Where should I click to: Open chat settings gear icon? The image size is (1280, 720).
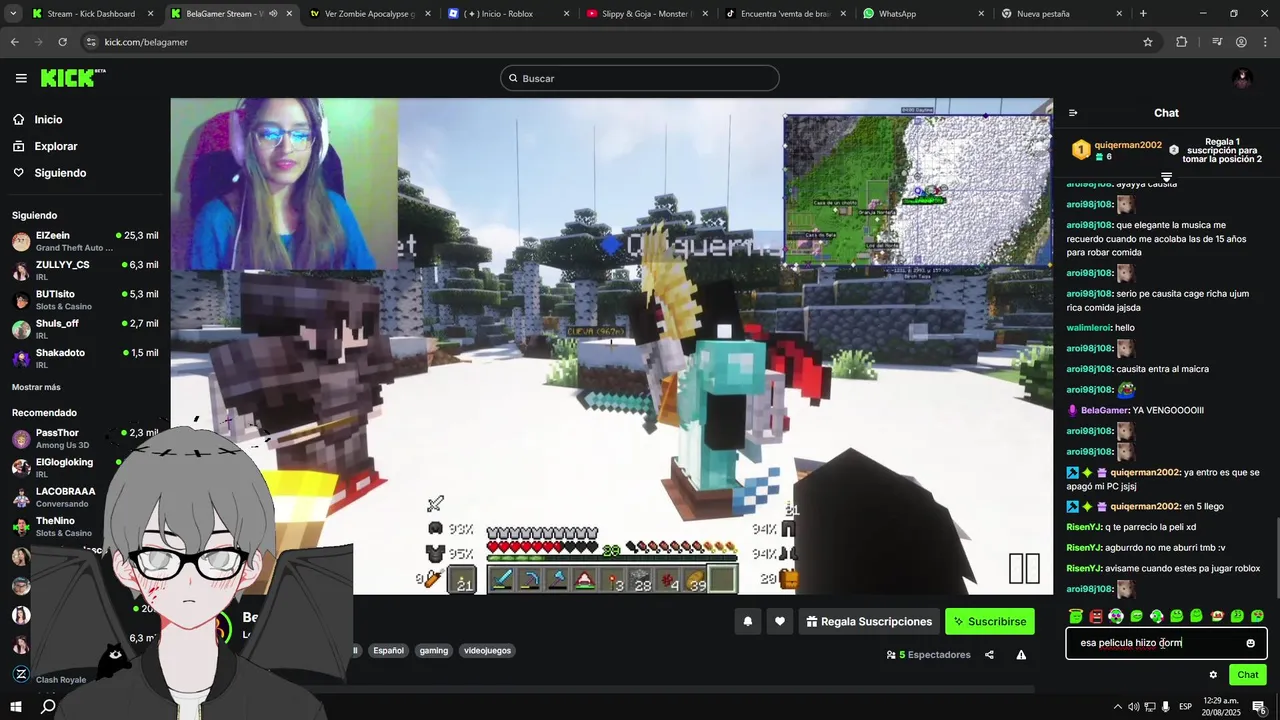[1213, 675]
